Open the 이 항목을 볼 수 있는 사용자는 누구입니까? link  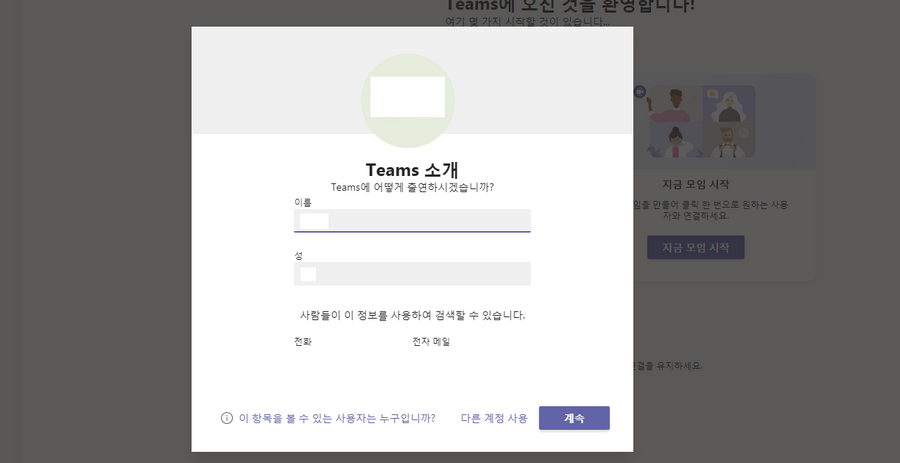coord(337,418)
